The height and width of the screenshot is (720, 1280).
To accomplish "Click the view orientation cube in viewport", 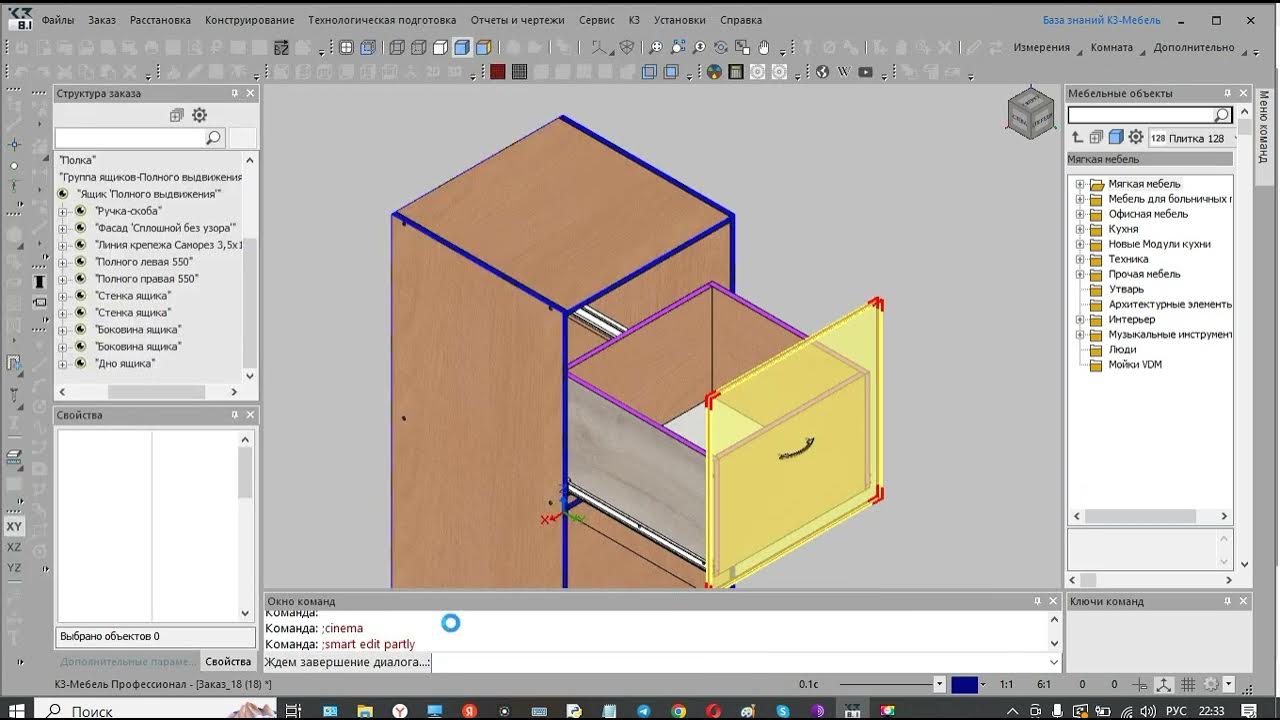I will pyautogui.click(x=1030, y=112).
